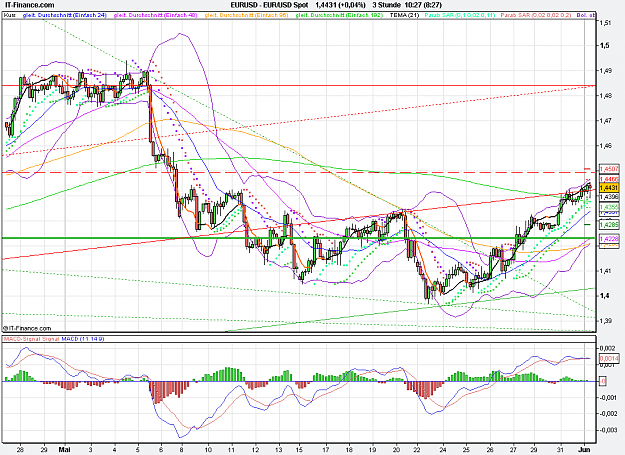Viewport: 625px width, 455px height.
Task: Click the MACD zero-line tag '0'
Action: click(603, 381)
